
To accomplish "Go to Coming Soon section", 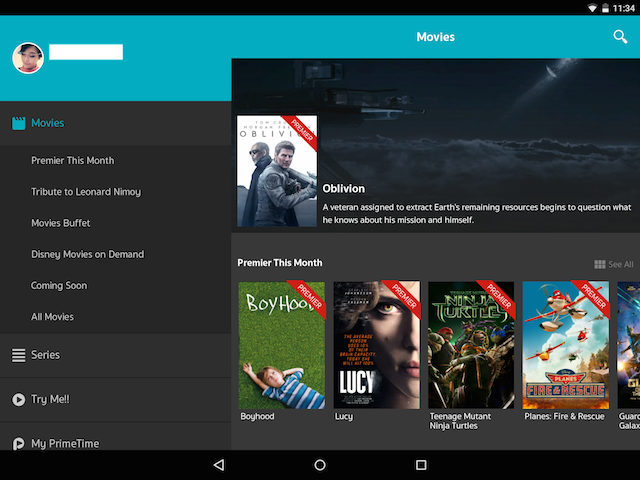I will tap(58, 286).
